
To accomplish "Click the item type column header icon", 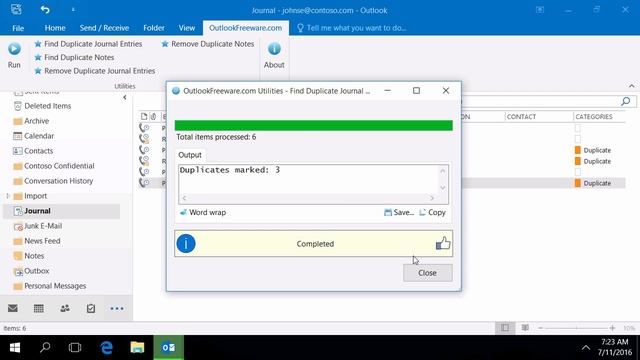I will click(x=144, y=117).
